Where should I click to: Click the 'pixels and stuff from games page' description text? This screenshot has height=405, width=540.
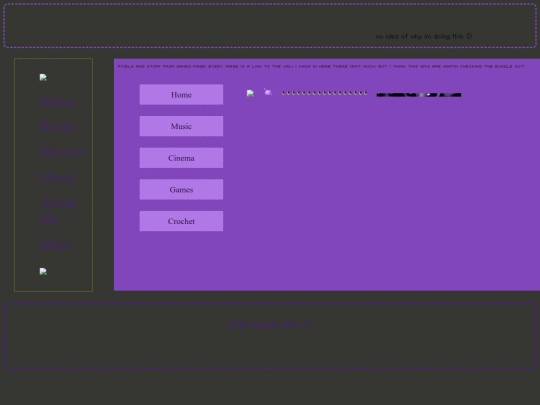click(x=321, y=66)
